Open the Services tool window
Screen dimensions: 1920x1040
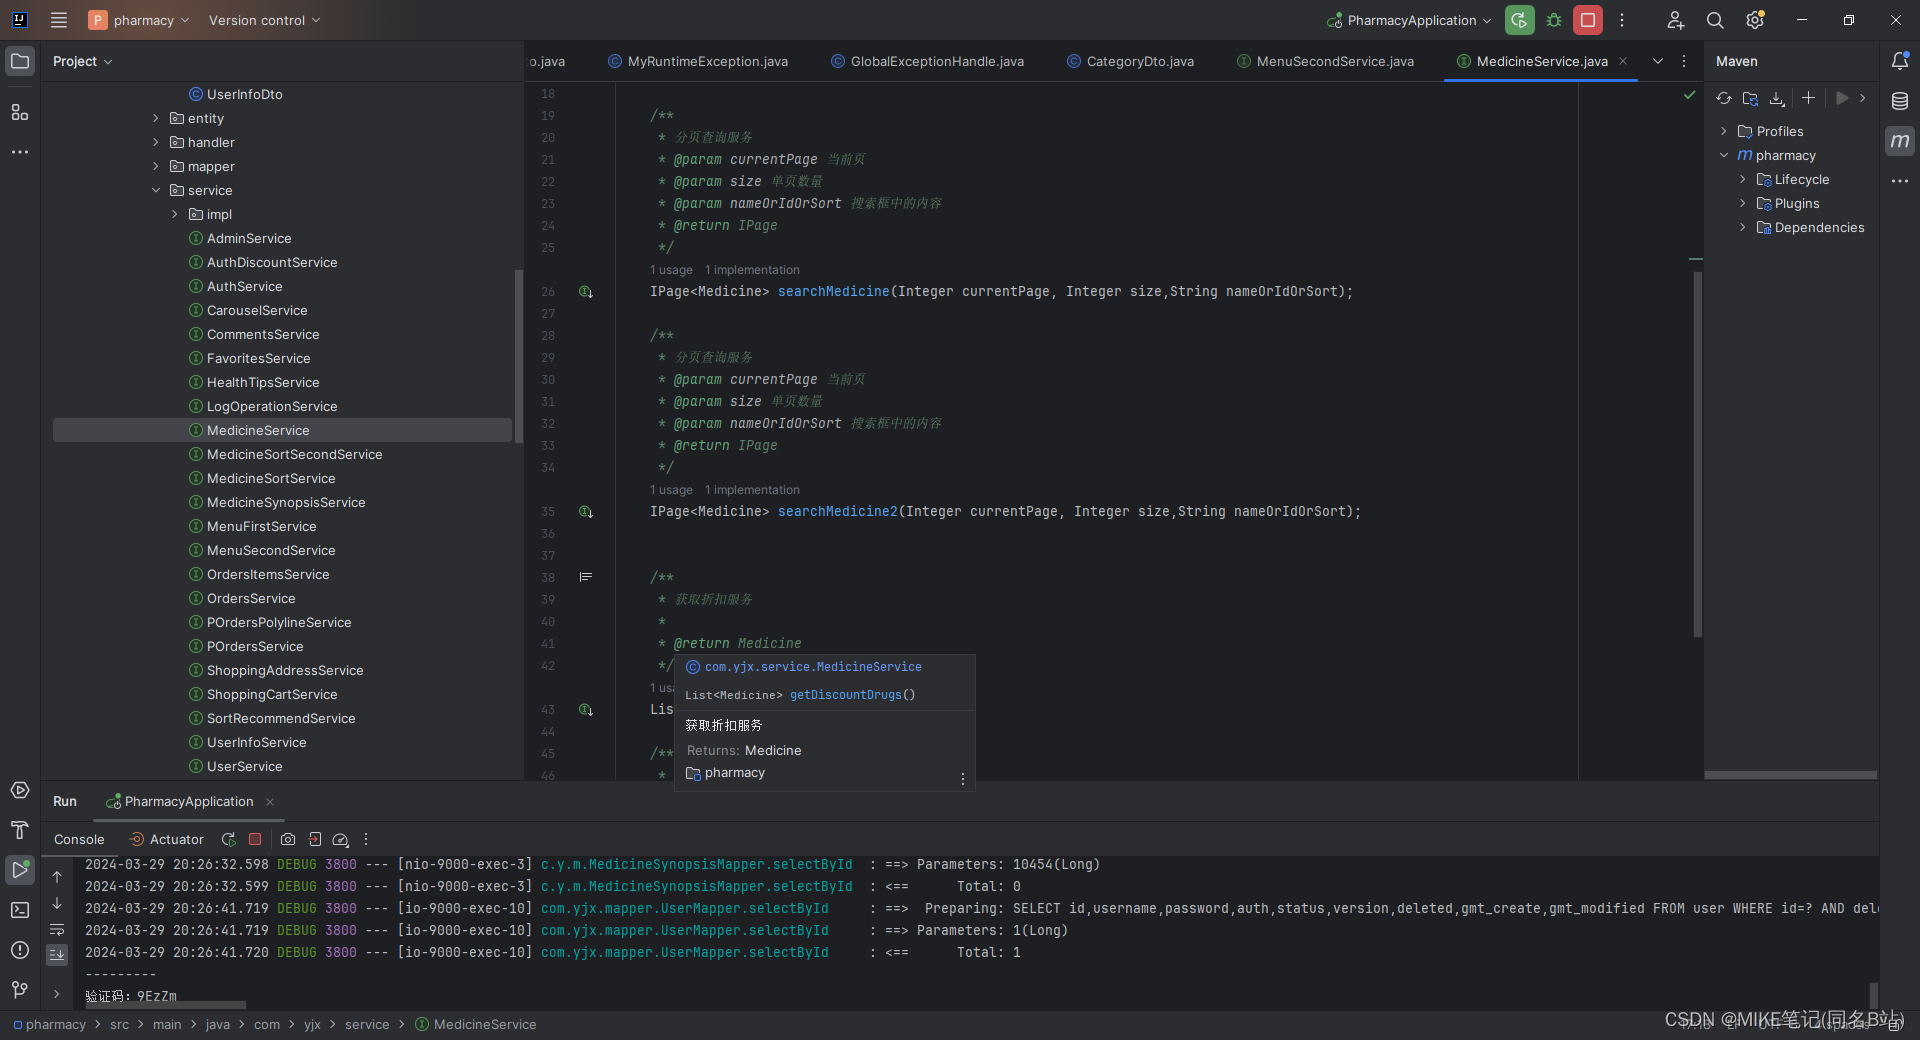click(x=20, y=790)
